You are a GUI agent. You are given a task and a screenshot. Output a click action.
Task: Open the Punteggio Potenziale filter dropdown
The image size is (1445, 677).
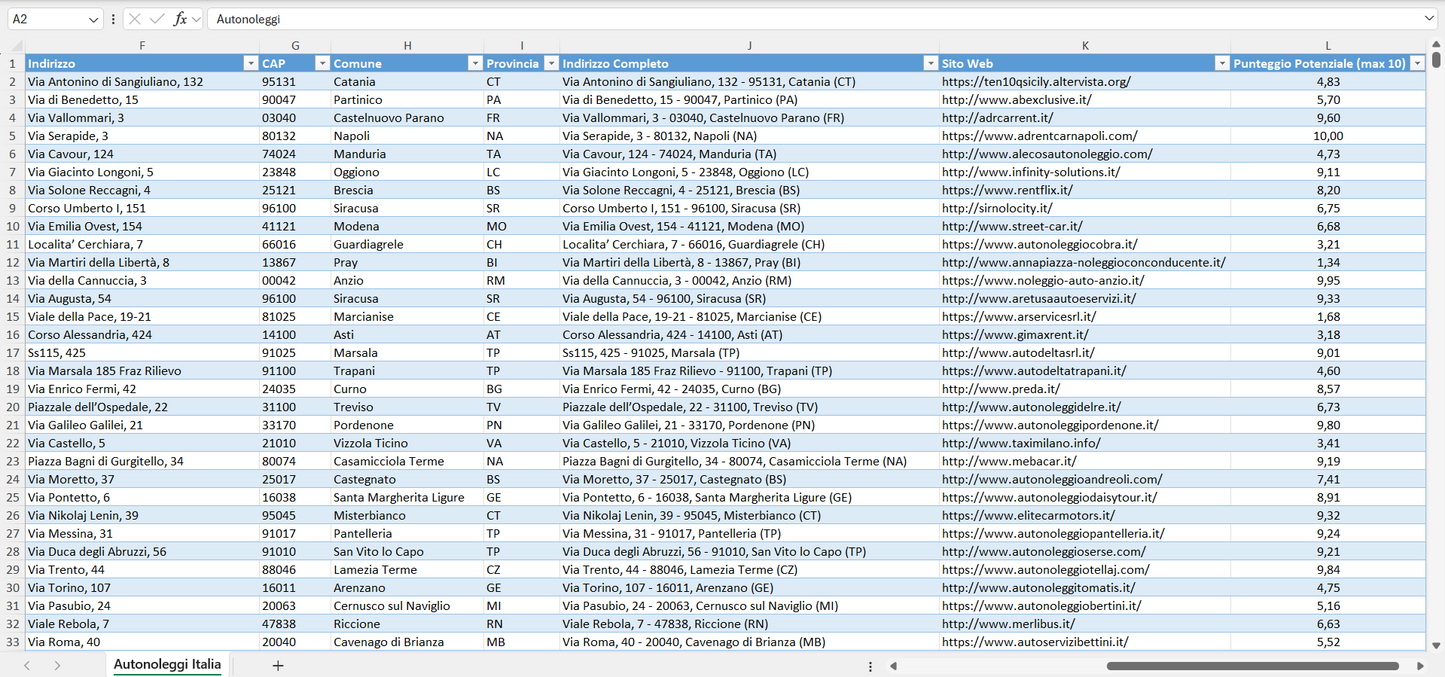pyautogui.click(x=1416, y=63)
